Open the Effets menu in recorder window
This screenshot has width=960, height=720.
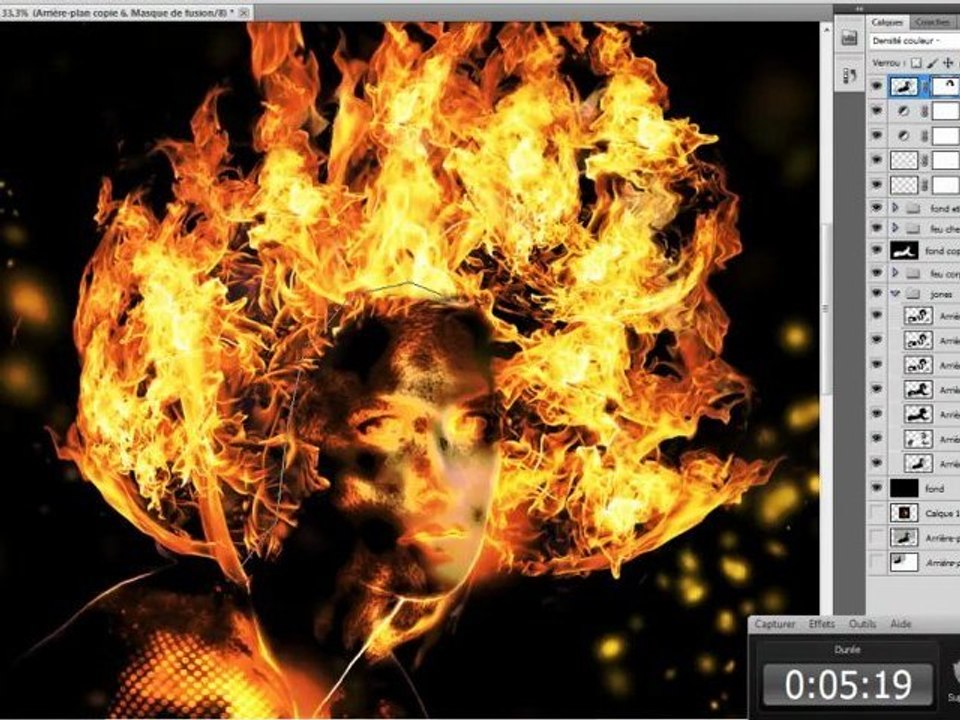822,624
